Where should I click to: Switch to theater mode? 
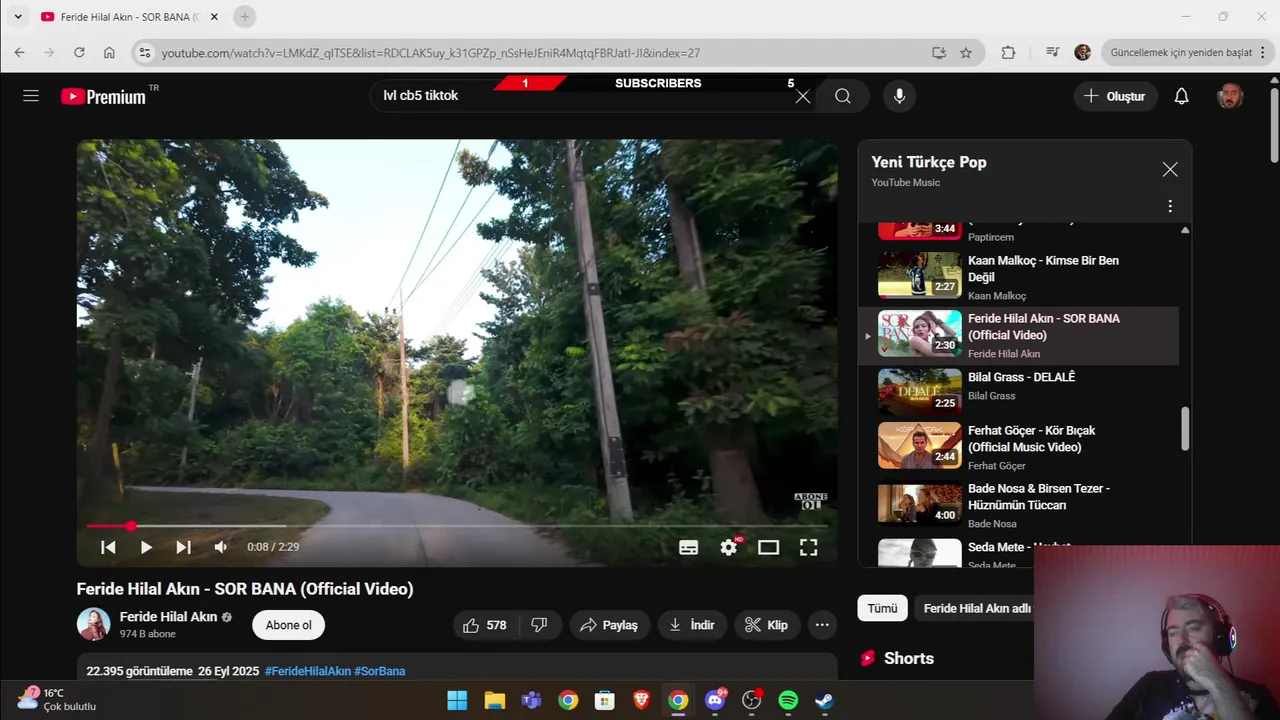click(x=768, y=547)
